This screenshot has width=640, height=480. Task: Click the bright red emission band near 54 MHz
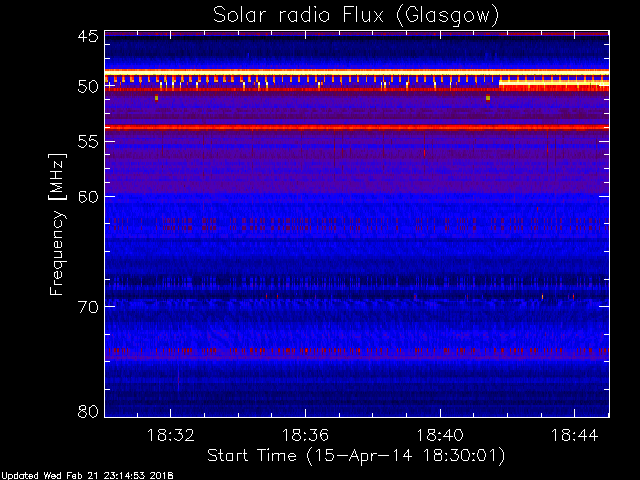coord(357,127)
